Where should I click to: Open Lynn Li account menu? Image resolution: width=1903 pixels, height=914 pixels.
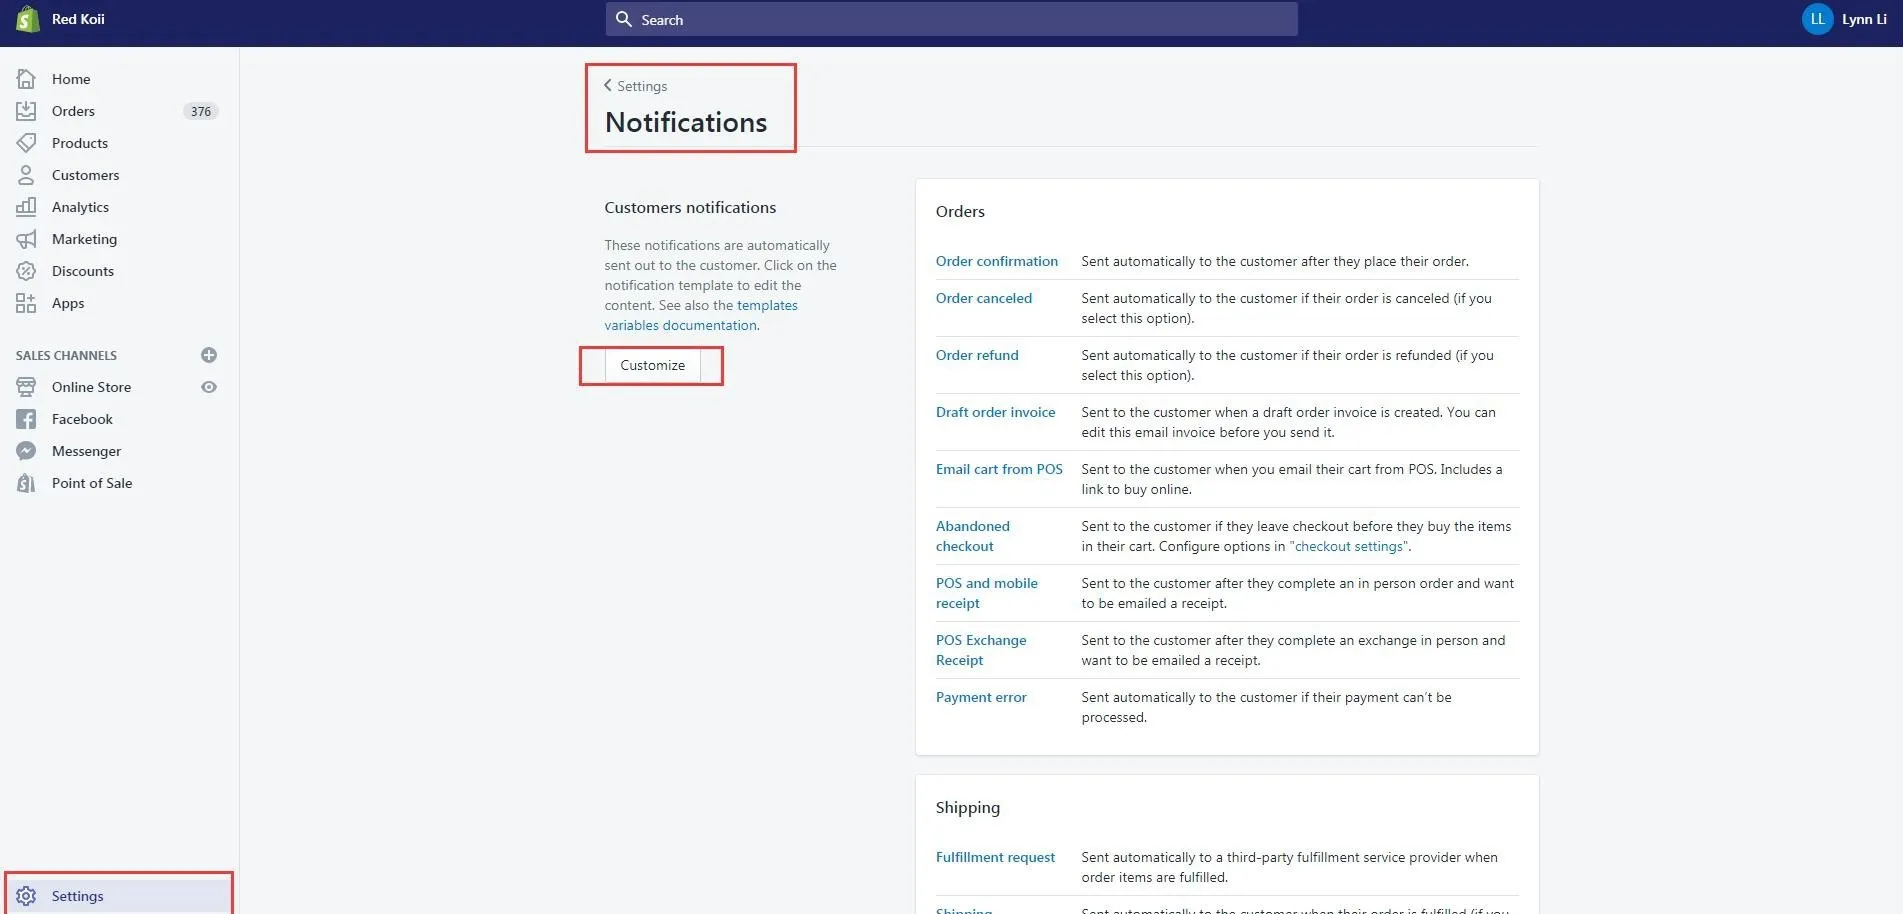[x=1843, y=19]
